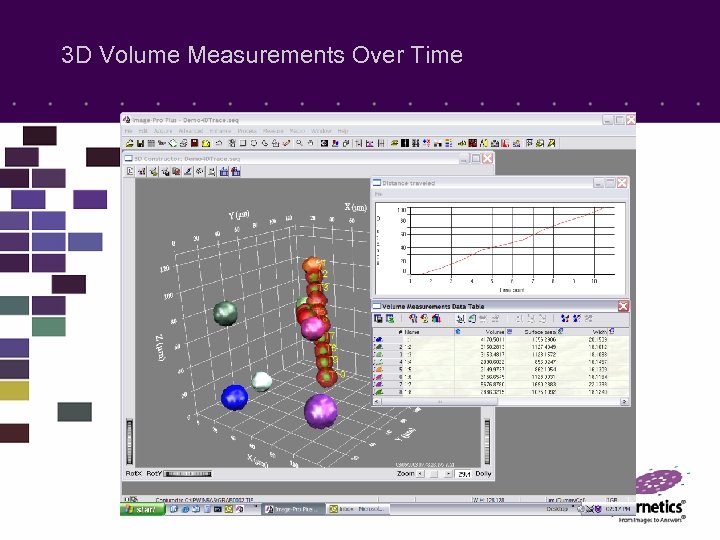
Task: Click the second 3D Constructor toolbar icon
Action: (141, 172)
